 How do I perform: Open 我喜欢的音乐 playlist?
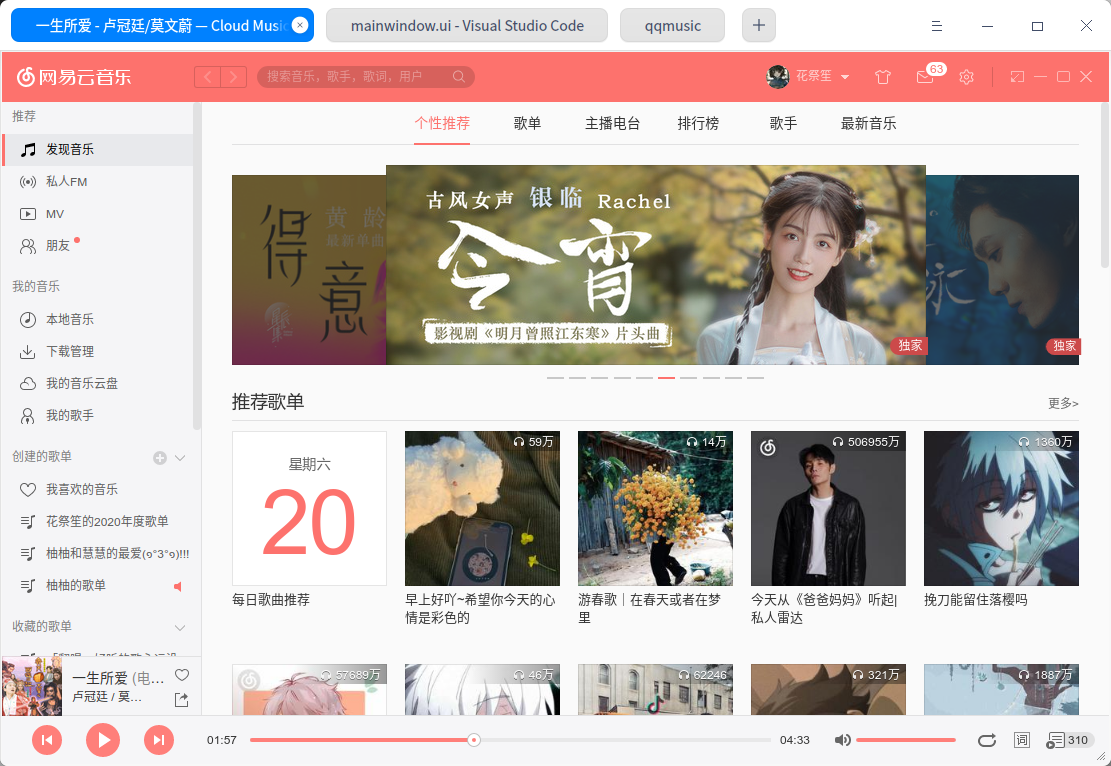tap(98, 490)
